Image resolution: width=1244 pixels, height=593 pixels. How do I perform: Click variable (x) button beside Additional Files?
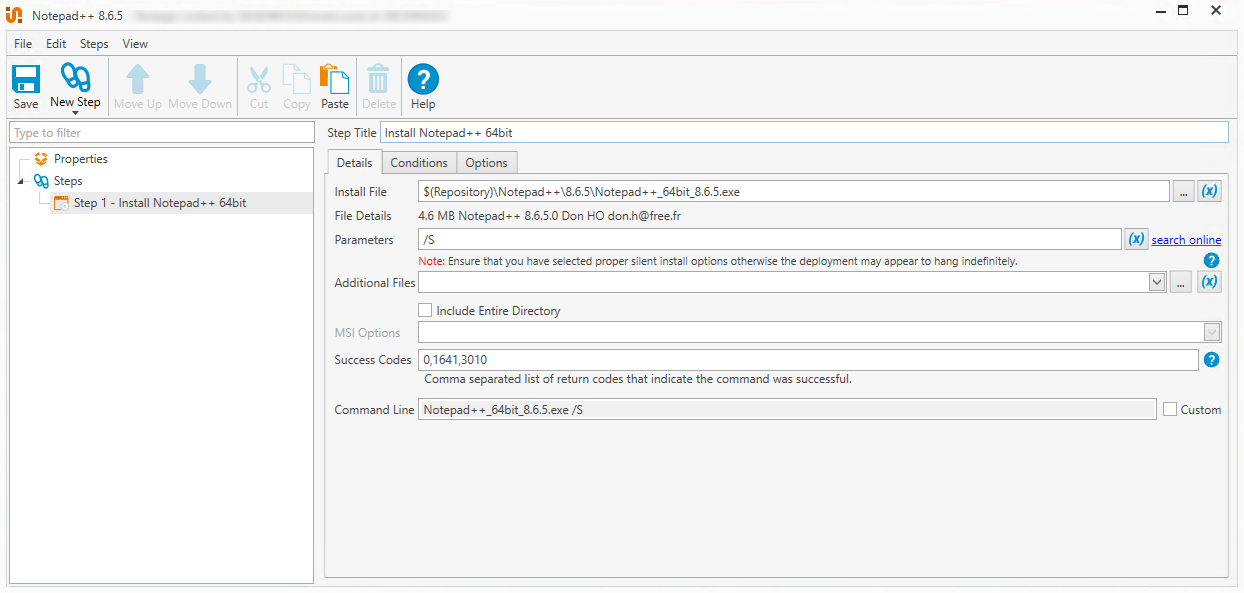1209,283
